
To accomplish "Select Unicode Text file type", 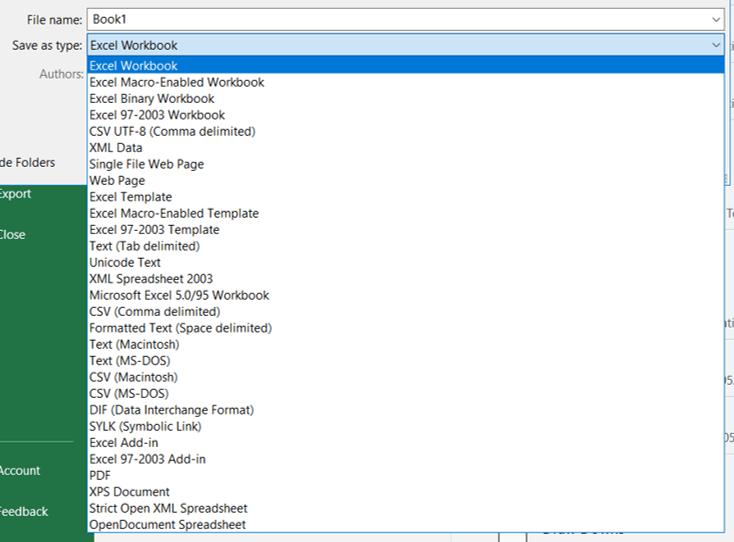I will [x=406, y=263].
